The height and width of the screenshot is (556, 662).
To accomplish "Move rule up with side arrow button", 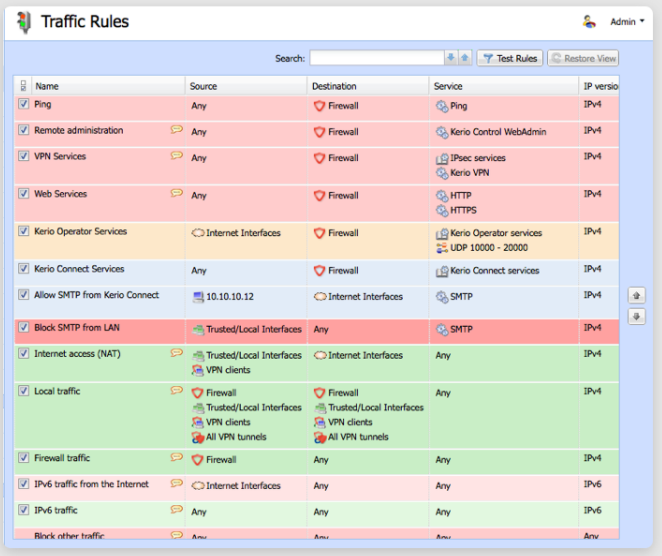I will tap(636, 296).
